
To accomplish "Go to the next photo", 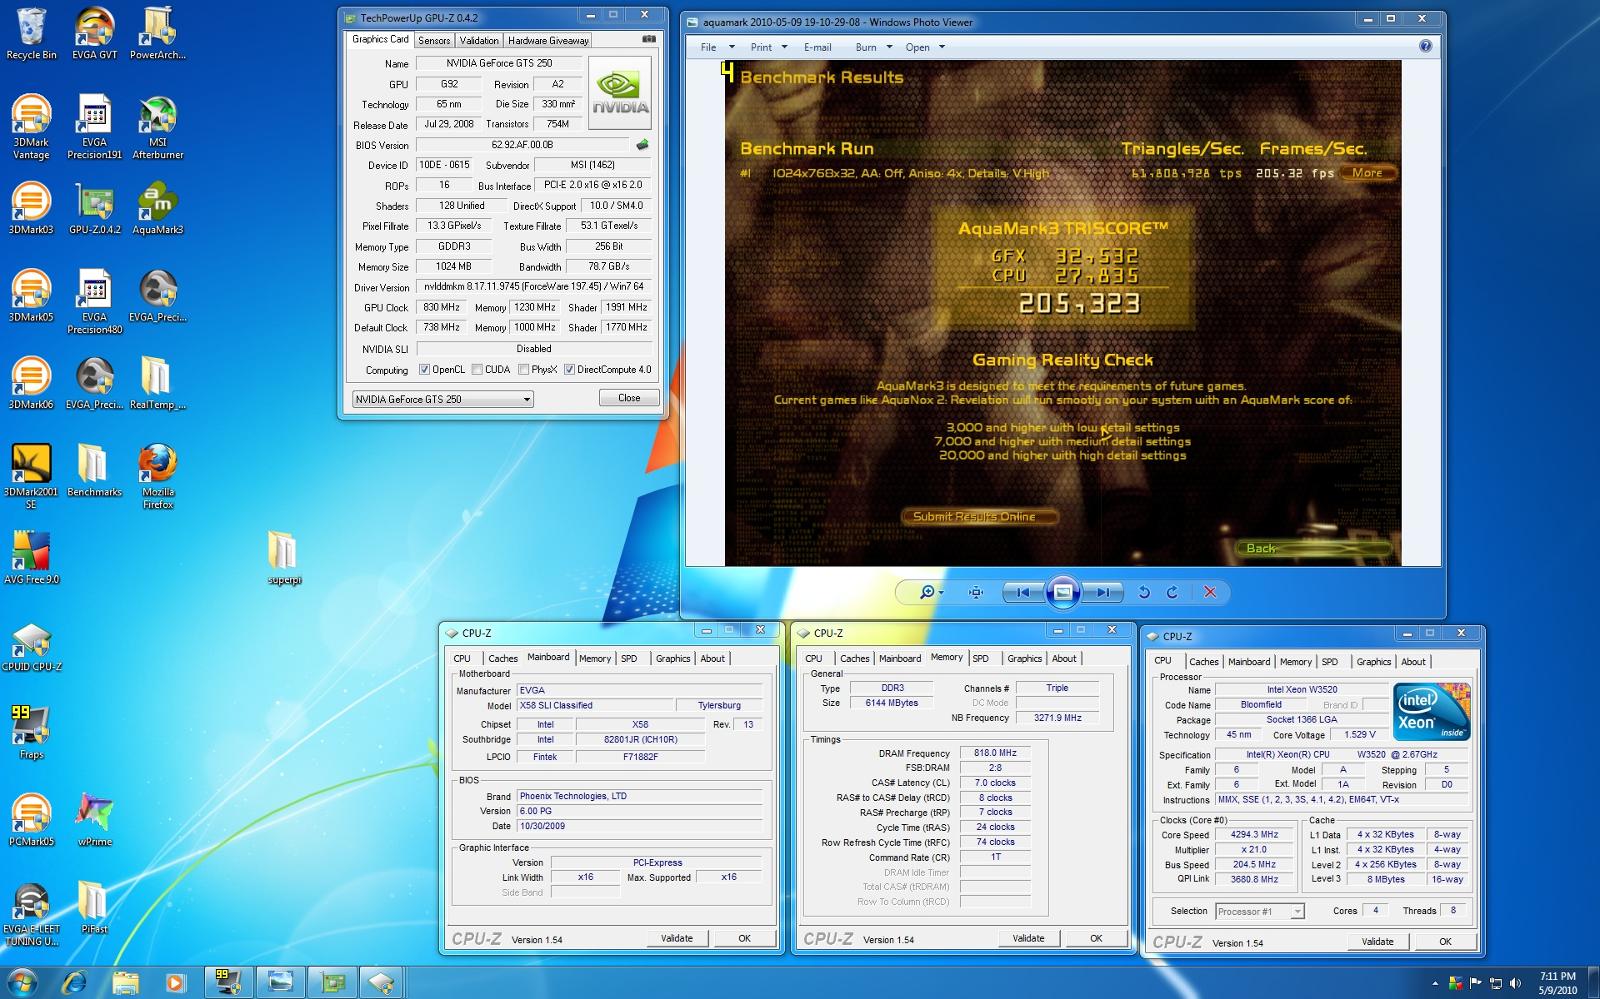I will (x=1102, y=592).
